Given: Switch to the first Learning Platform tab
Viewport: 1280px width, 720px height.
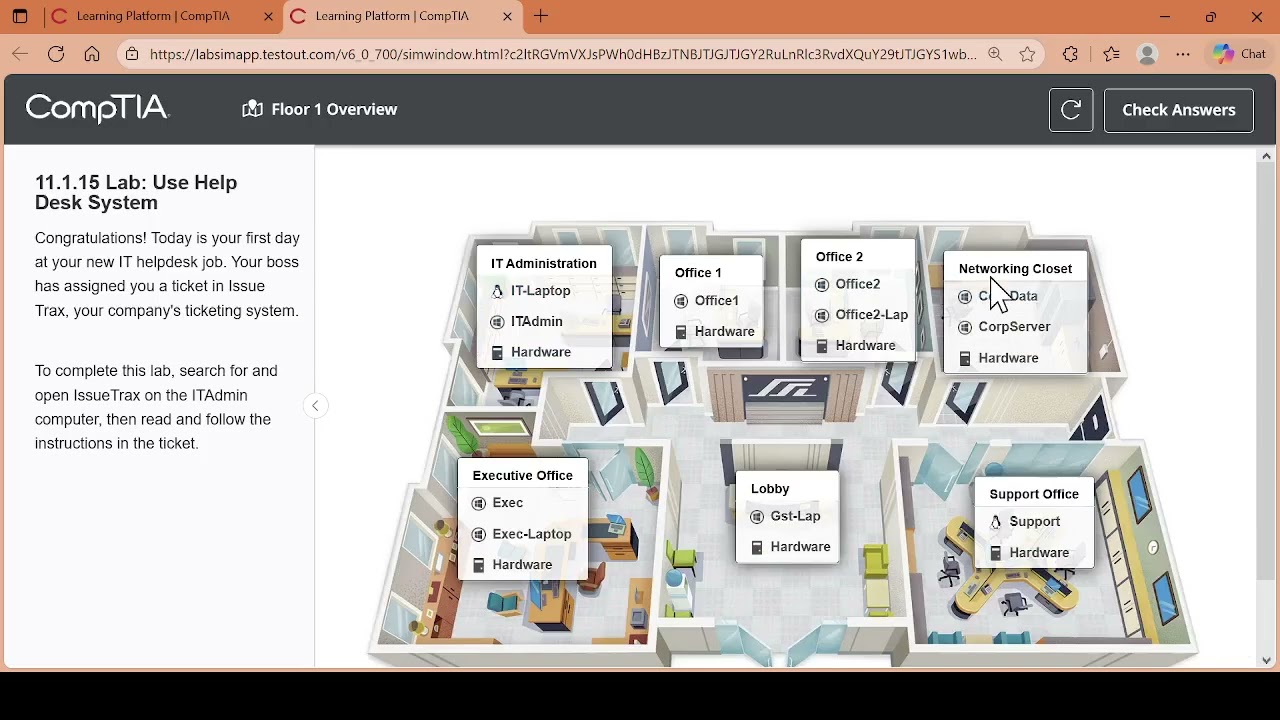Looking at the screenshot, I should point(153,16).
